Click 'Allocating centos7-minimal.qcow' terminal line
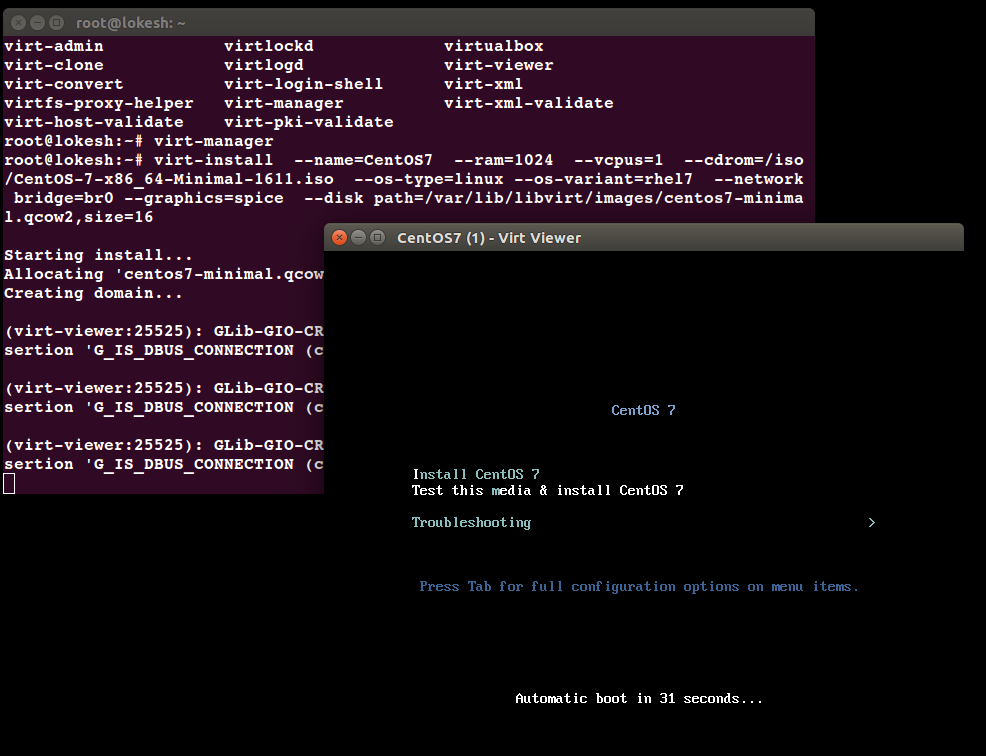 (163, 274)
